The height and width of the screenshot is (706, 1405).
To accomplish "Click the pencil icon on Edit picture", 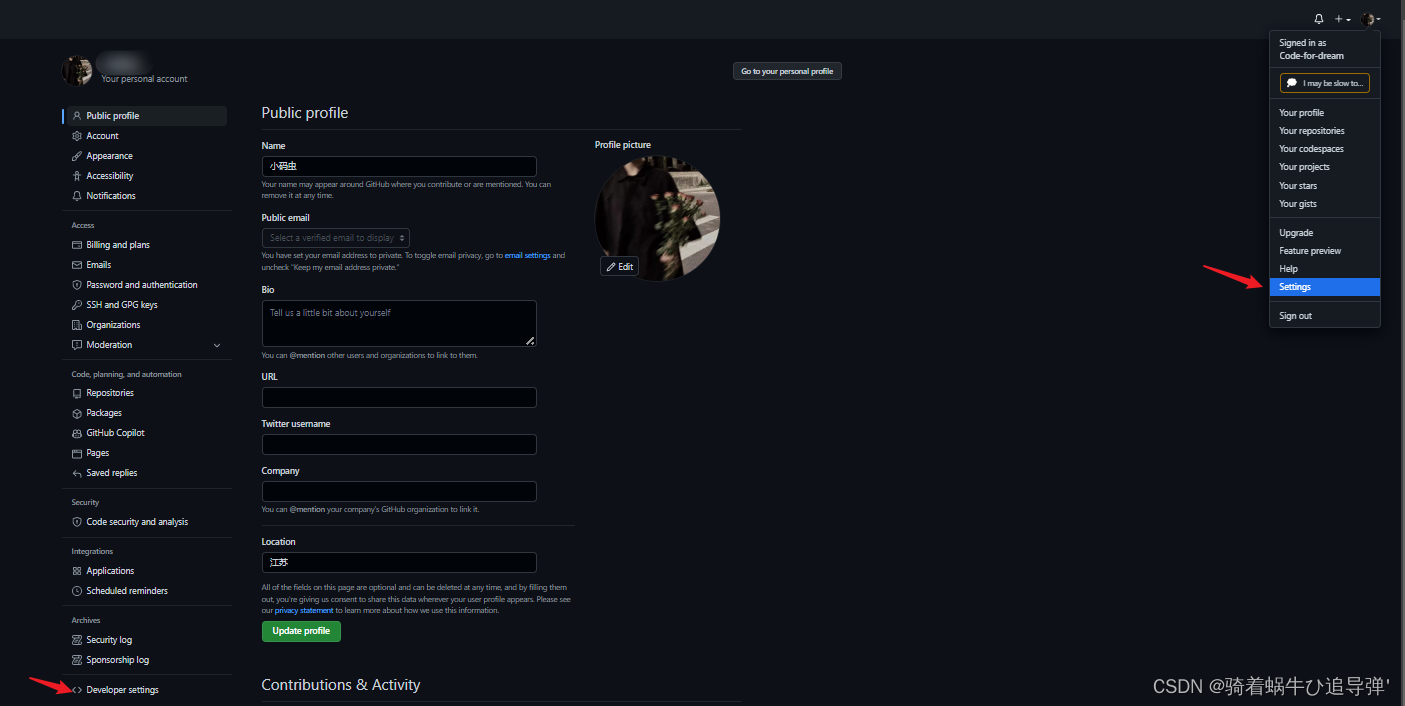I will (611, 267).
